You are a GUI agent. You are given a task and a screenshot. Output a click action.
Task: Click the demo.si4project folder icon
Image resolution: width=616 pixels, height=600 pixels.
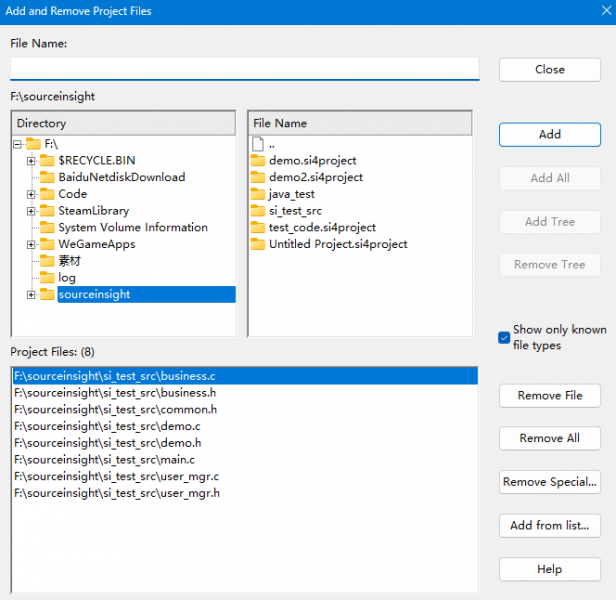coord(258,160)
